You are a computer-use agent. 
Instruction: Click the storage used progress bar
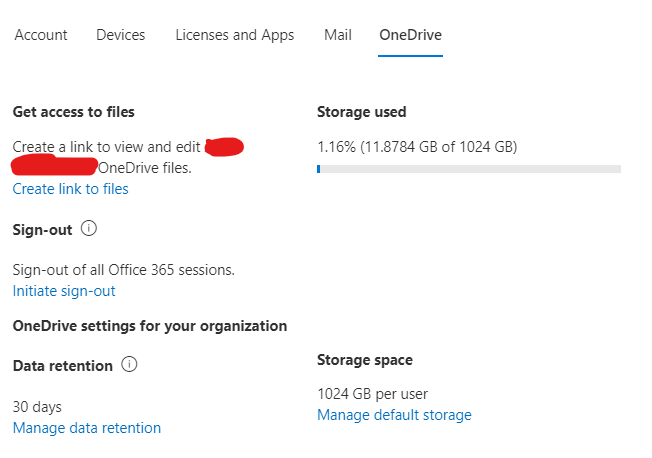[468, 169]
